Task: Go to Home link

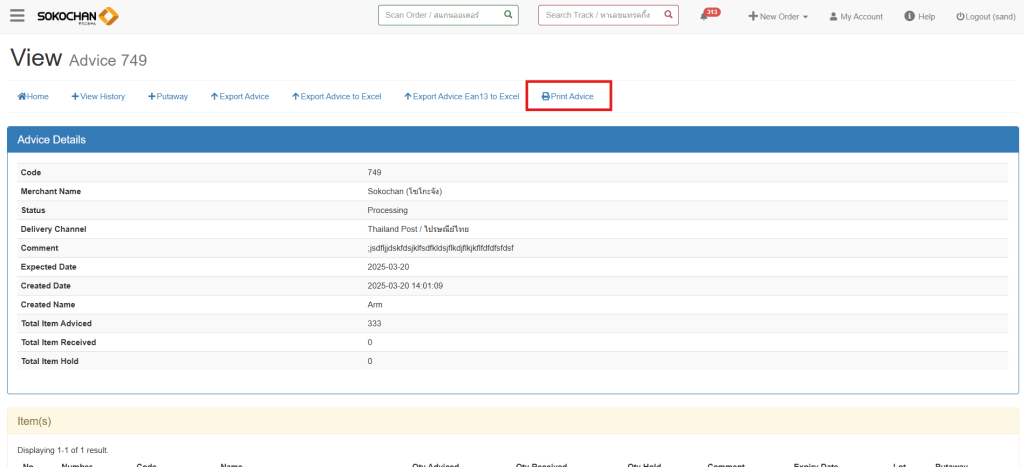Action: (33, 97)
